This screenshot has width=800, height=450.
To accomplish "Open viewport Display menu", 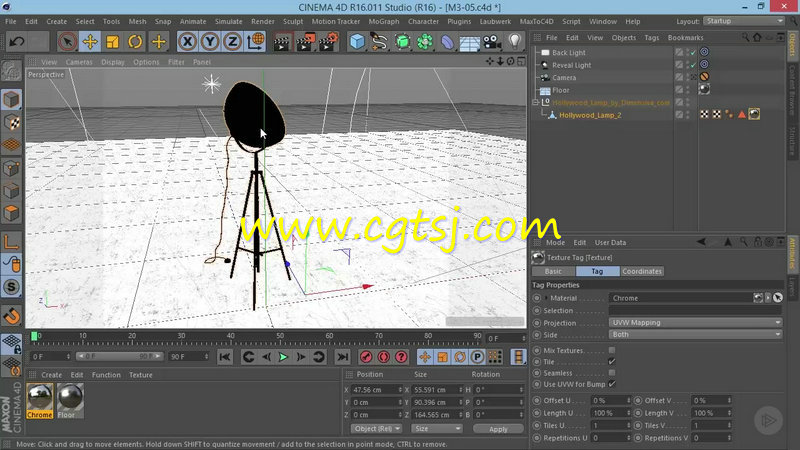I will (113, 62).
